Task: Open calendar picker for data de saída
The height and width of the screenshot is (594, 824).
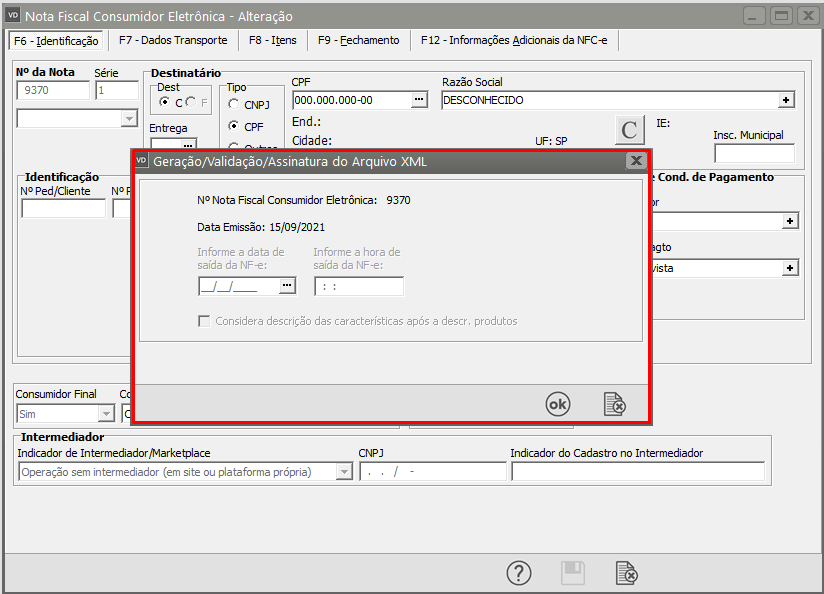Action: [288, 286]
